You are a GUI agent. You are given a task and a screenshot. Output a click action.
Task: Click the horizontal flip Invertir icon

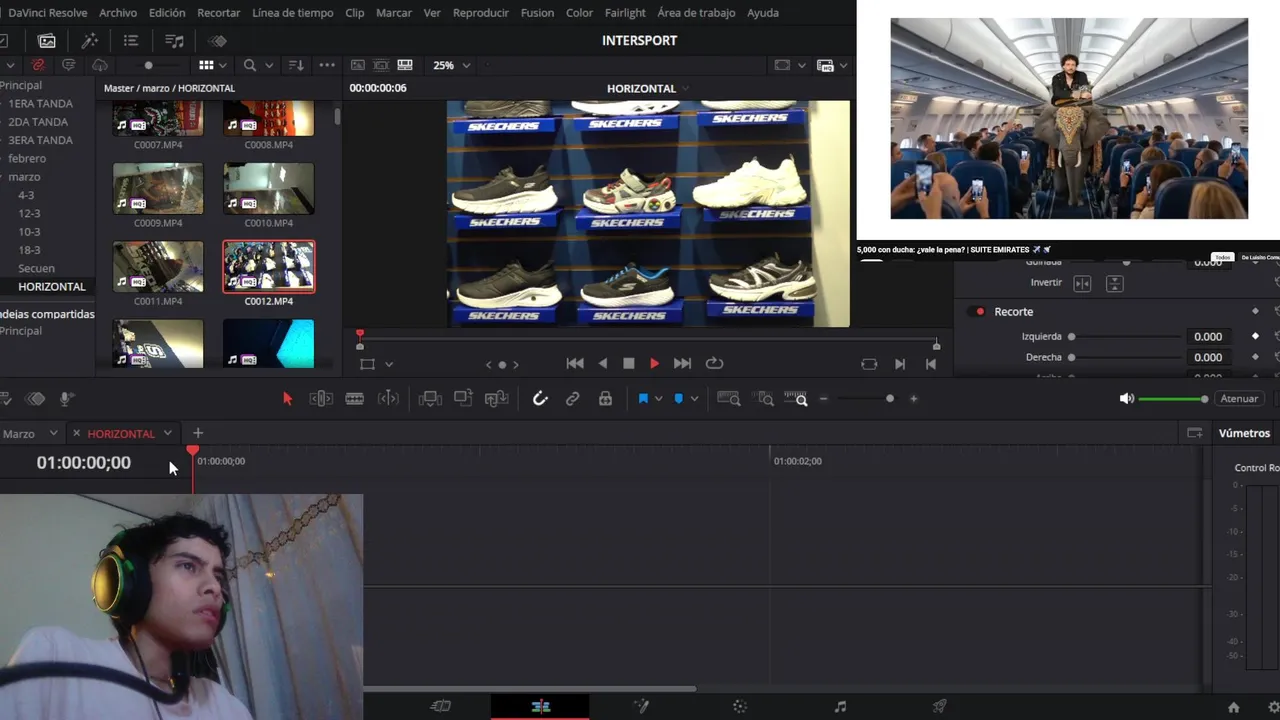click(x=1082, y=284)
